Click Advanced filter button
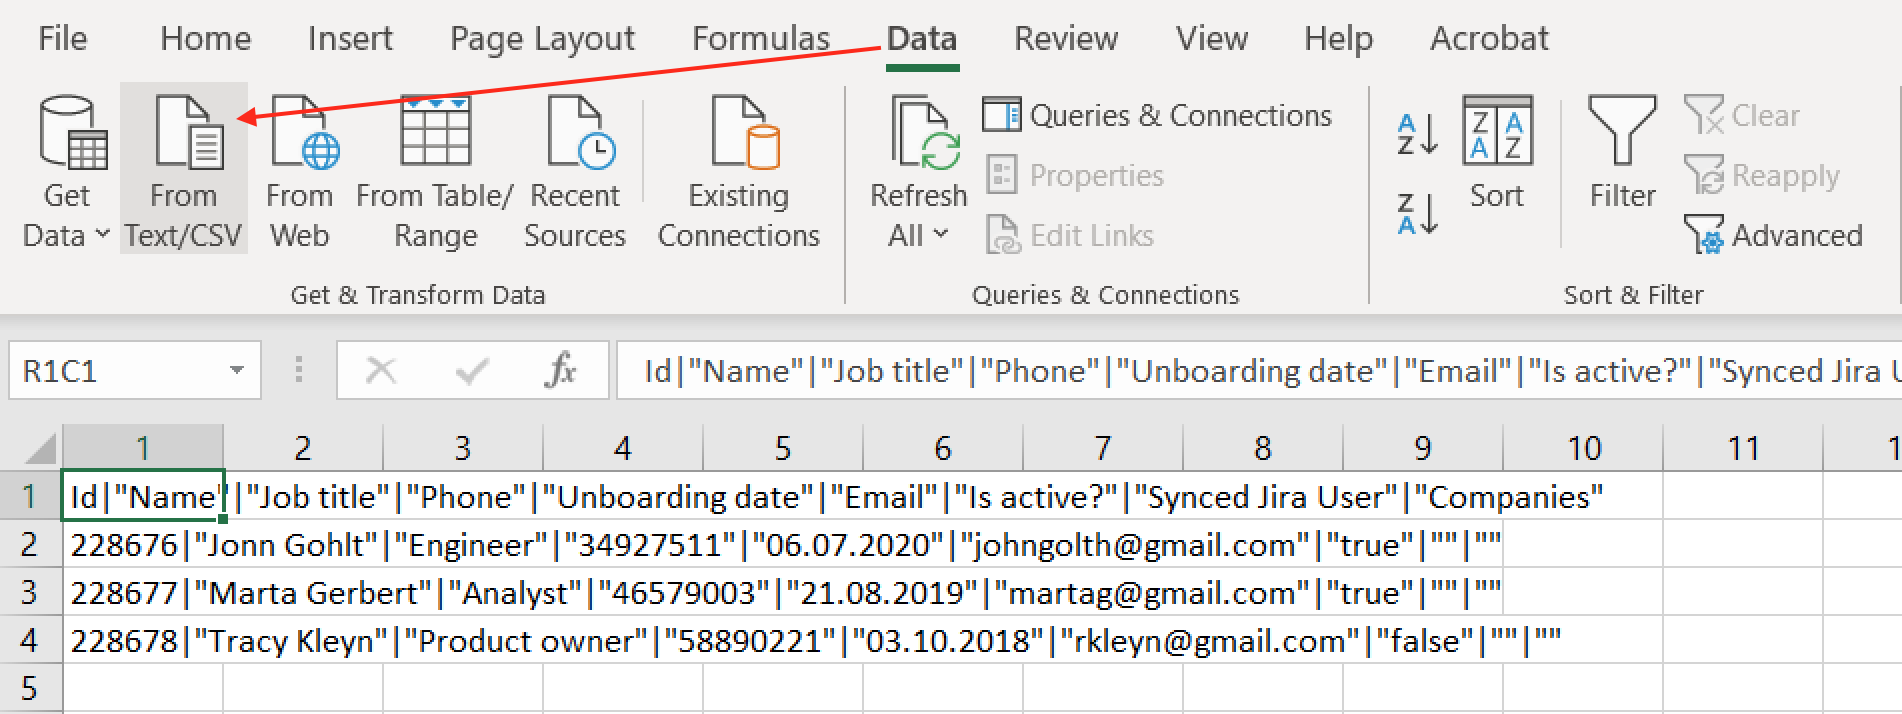 tap(1774, 236)
